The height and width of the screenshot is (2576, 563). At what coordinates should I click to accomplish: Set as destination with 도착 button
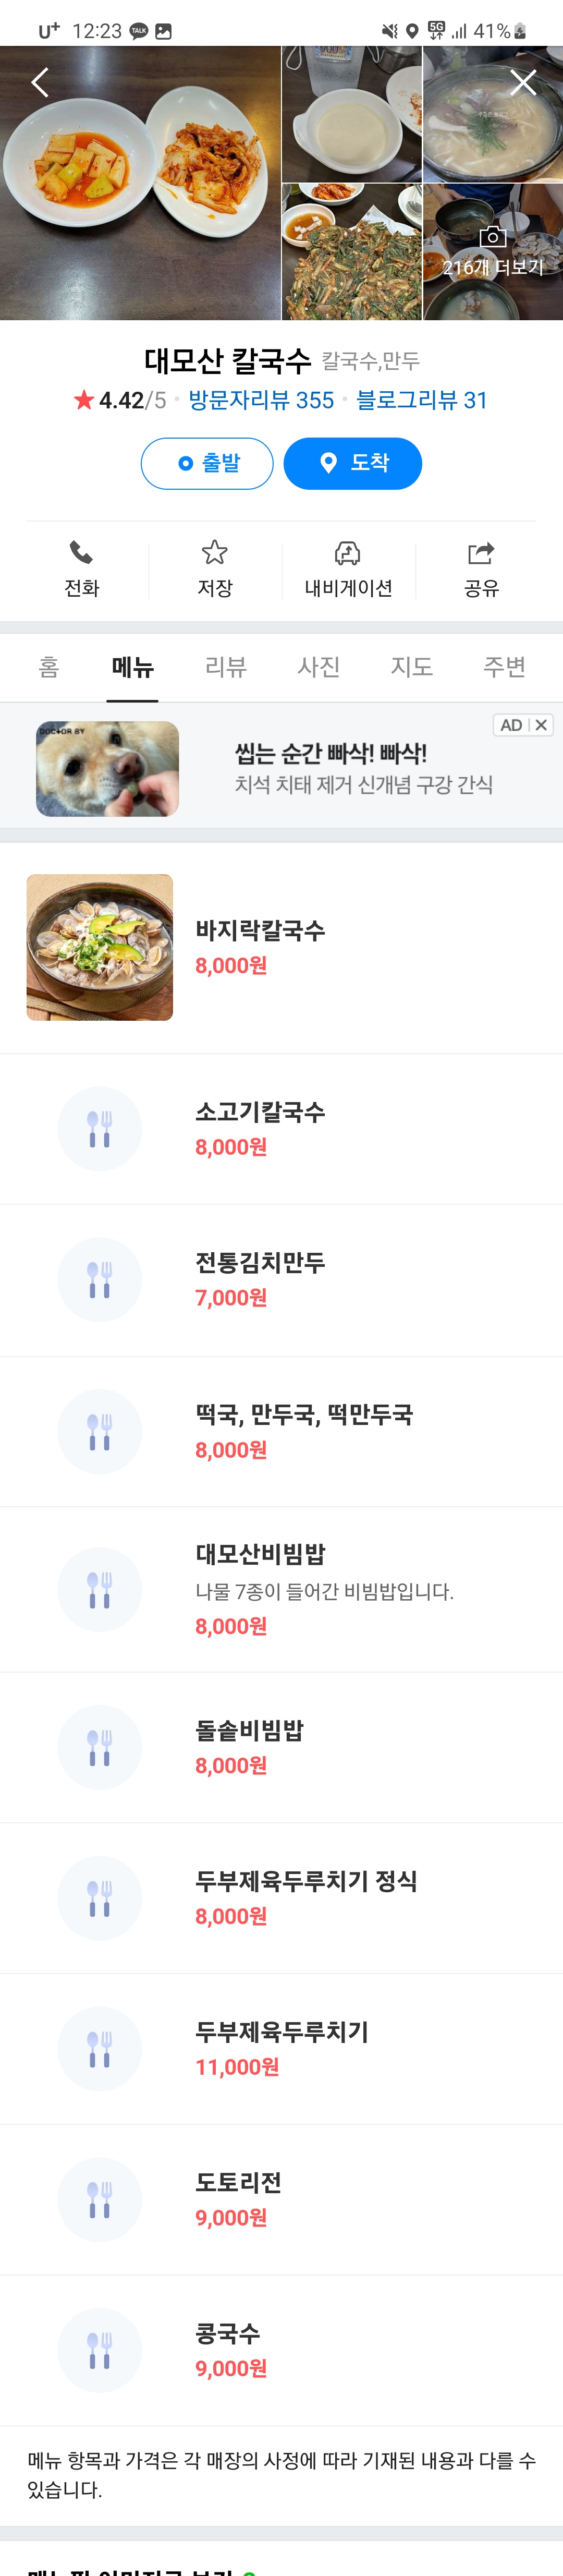coord(352,463)
